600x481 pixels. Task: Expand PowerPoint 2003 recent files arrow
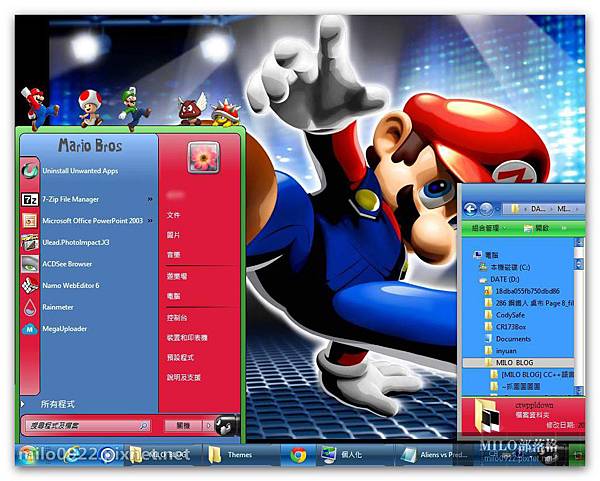point(150,221)
